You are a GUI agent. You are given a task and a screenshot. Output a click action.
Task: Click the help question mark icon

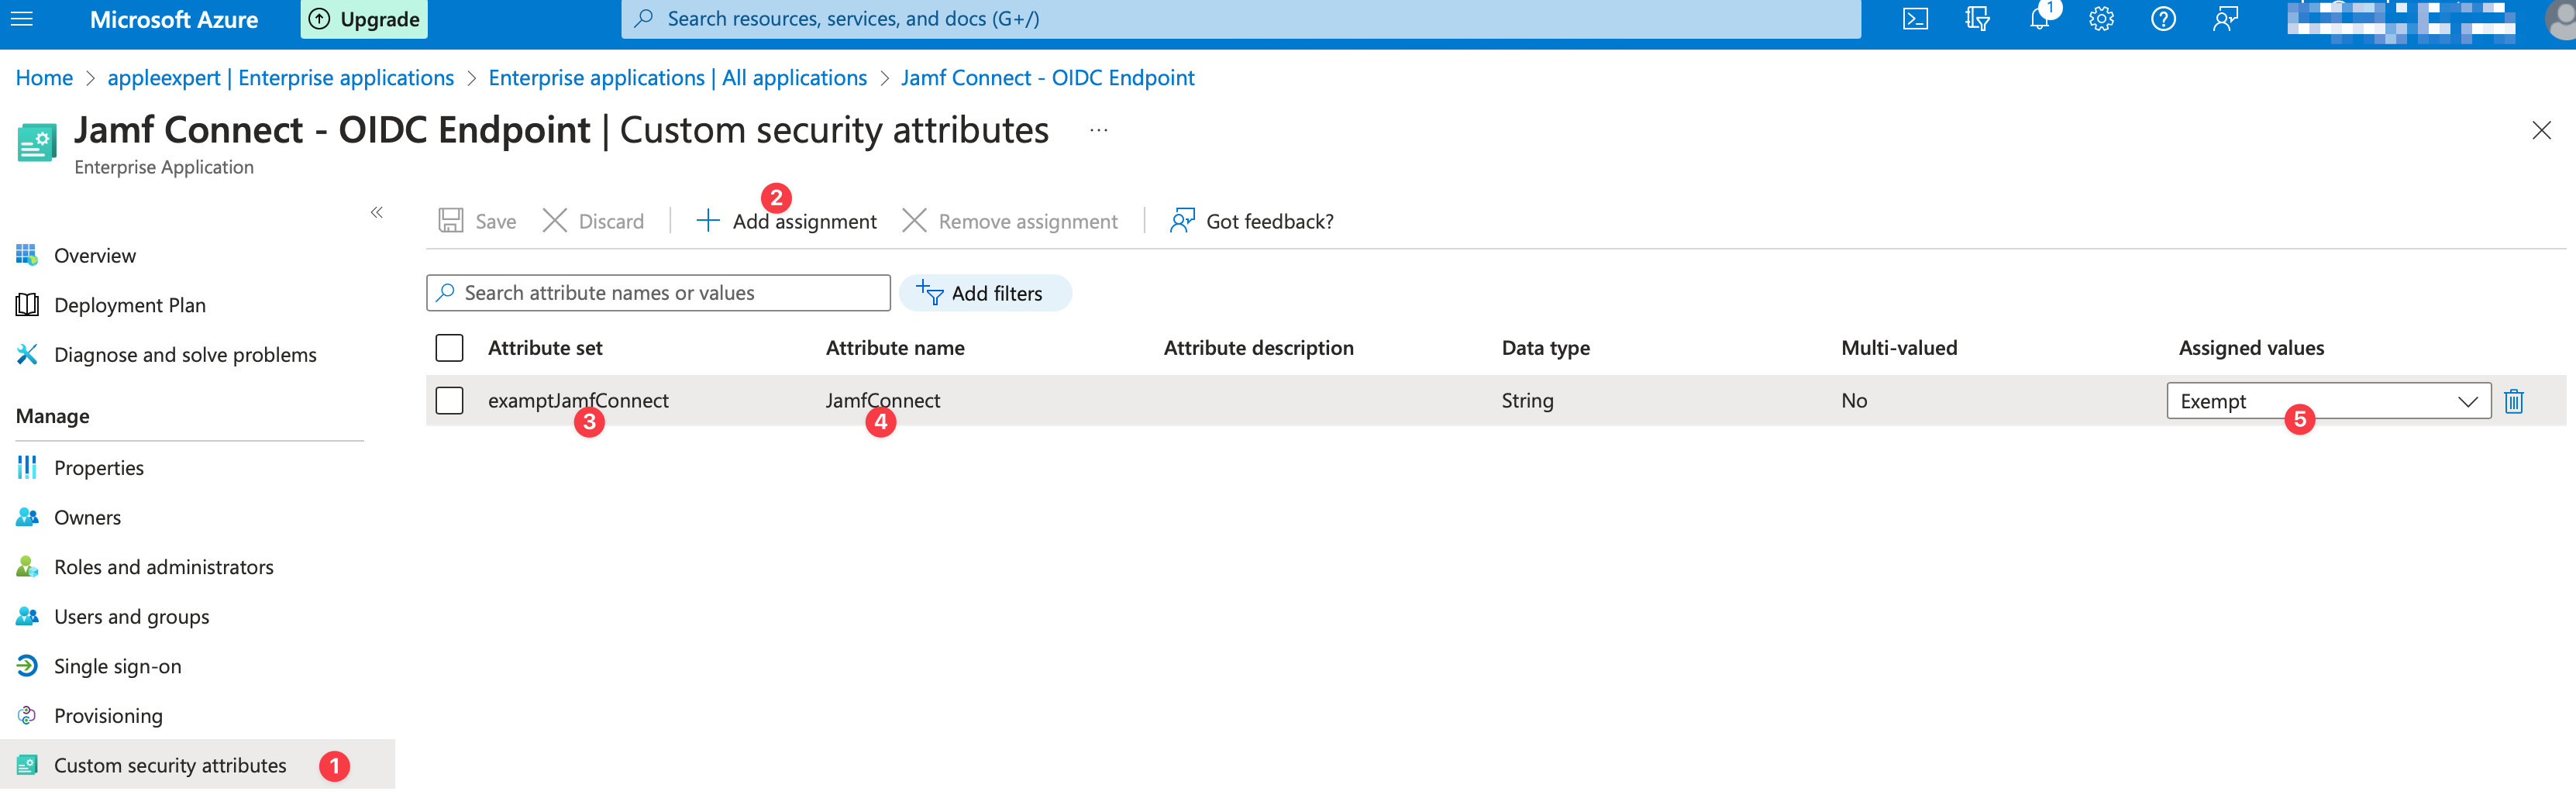(x=2162, y=19)
